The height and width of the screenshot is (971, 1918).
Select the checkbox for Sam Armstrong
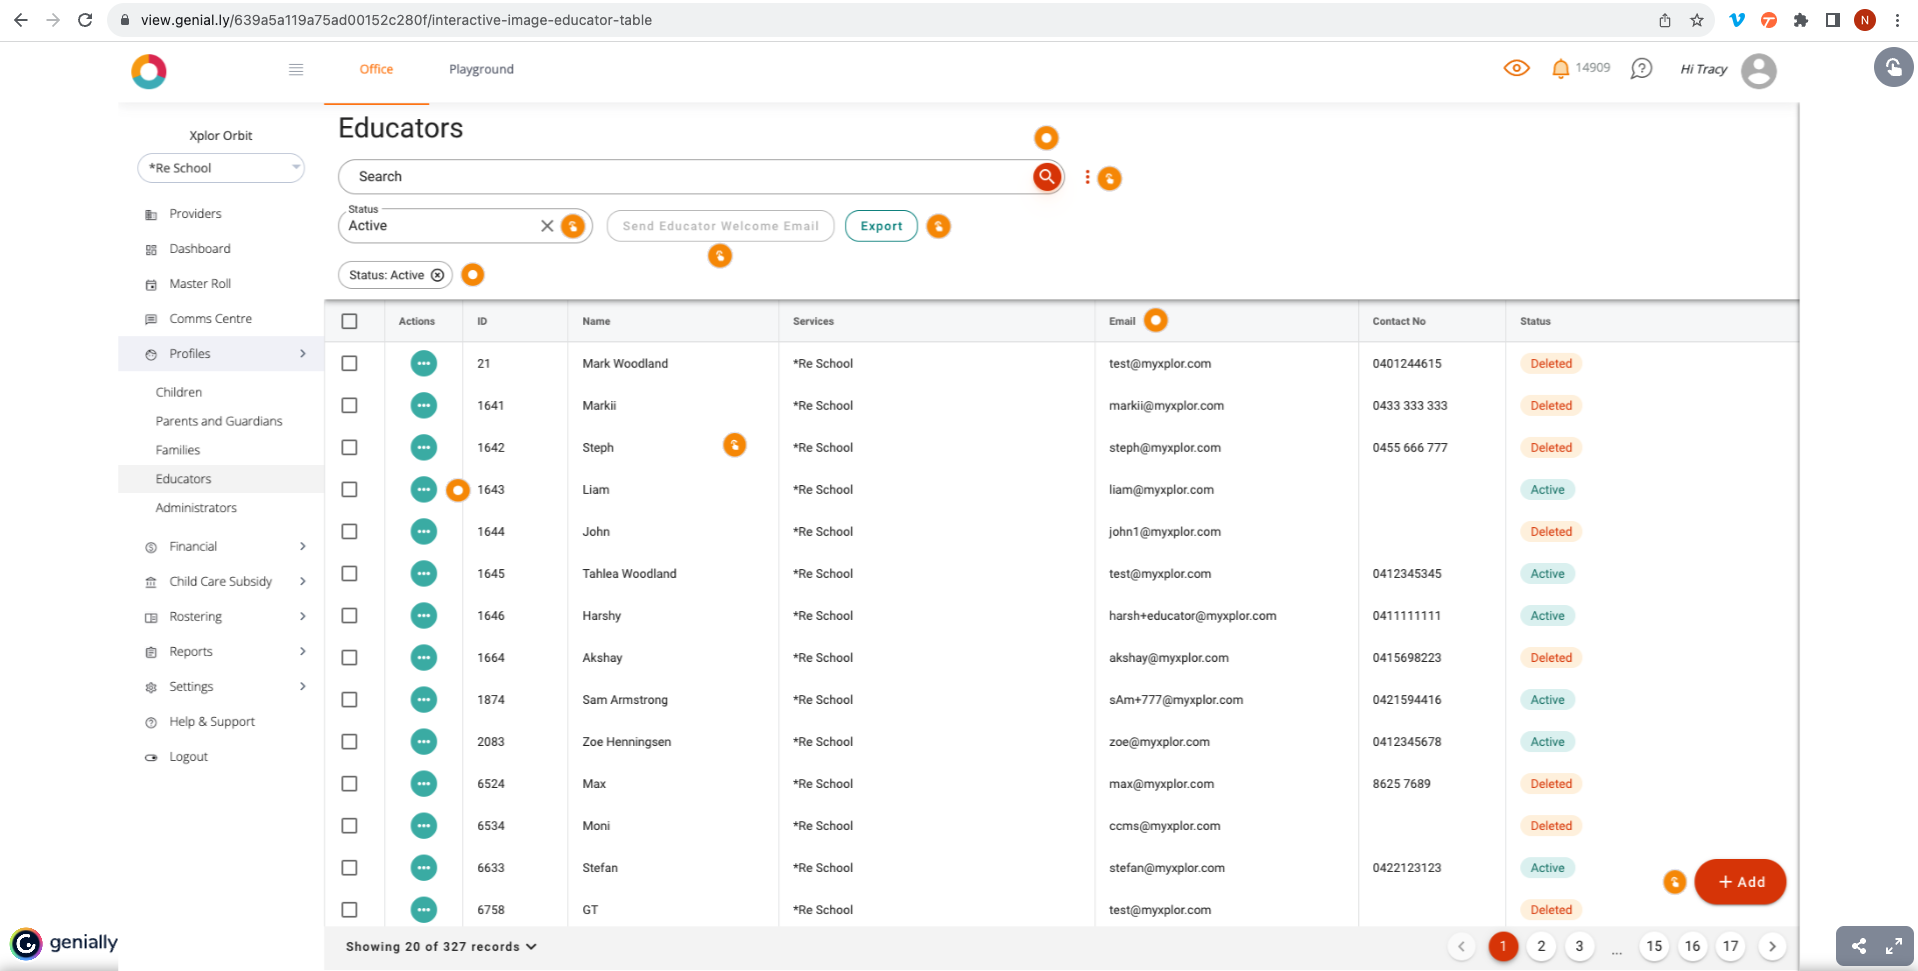pyautogui.click(x=349, y=699)
